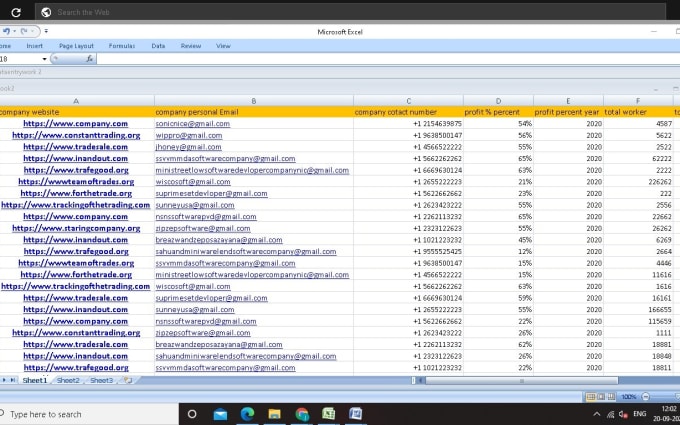Click the next sheet navigation arrow
This screenshot has height=425, width=680.
4,380
